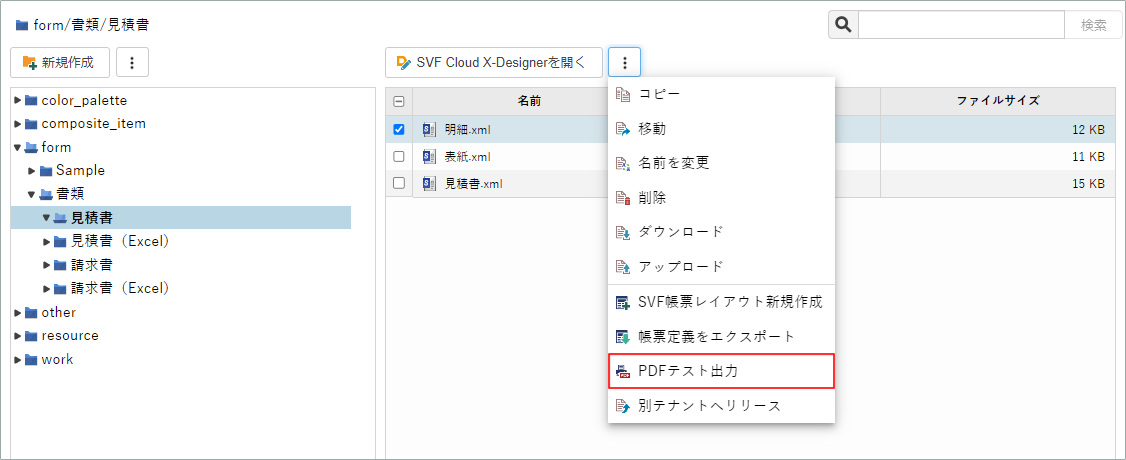The width and height of the screenshot is (1126, 460).
Task: Click the PDFテスト出力 printer icon
Action: 623,372
